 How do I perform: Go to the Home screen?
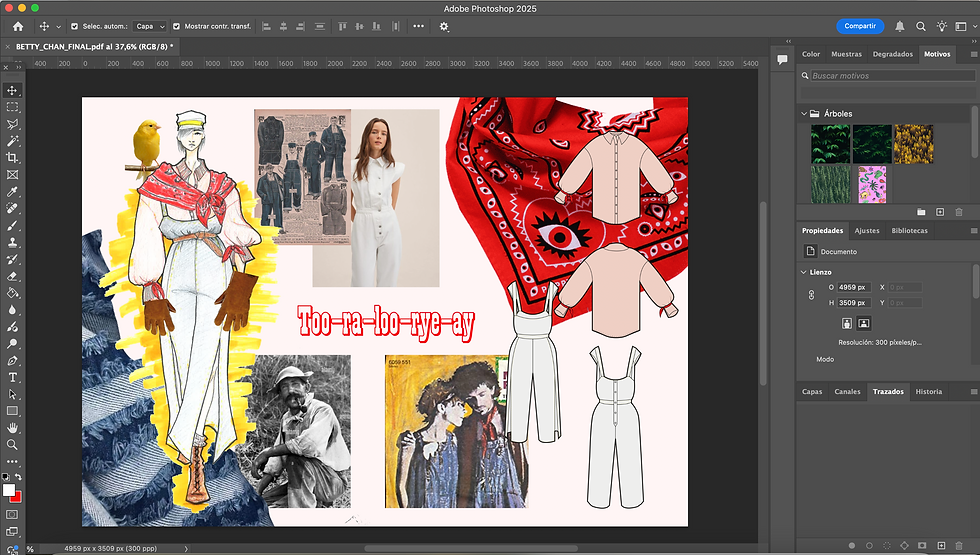(18, 26)
